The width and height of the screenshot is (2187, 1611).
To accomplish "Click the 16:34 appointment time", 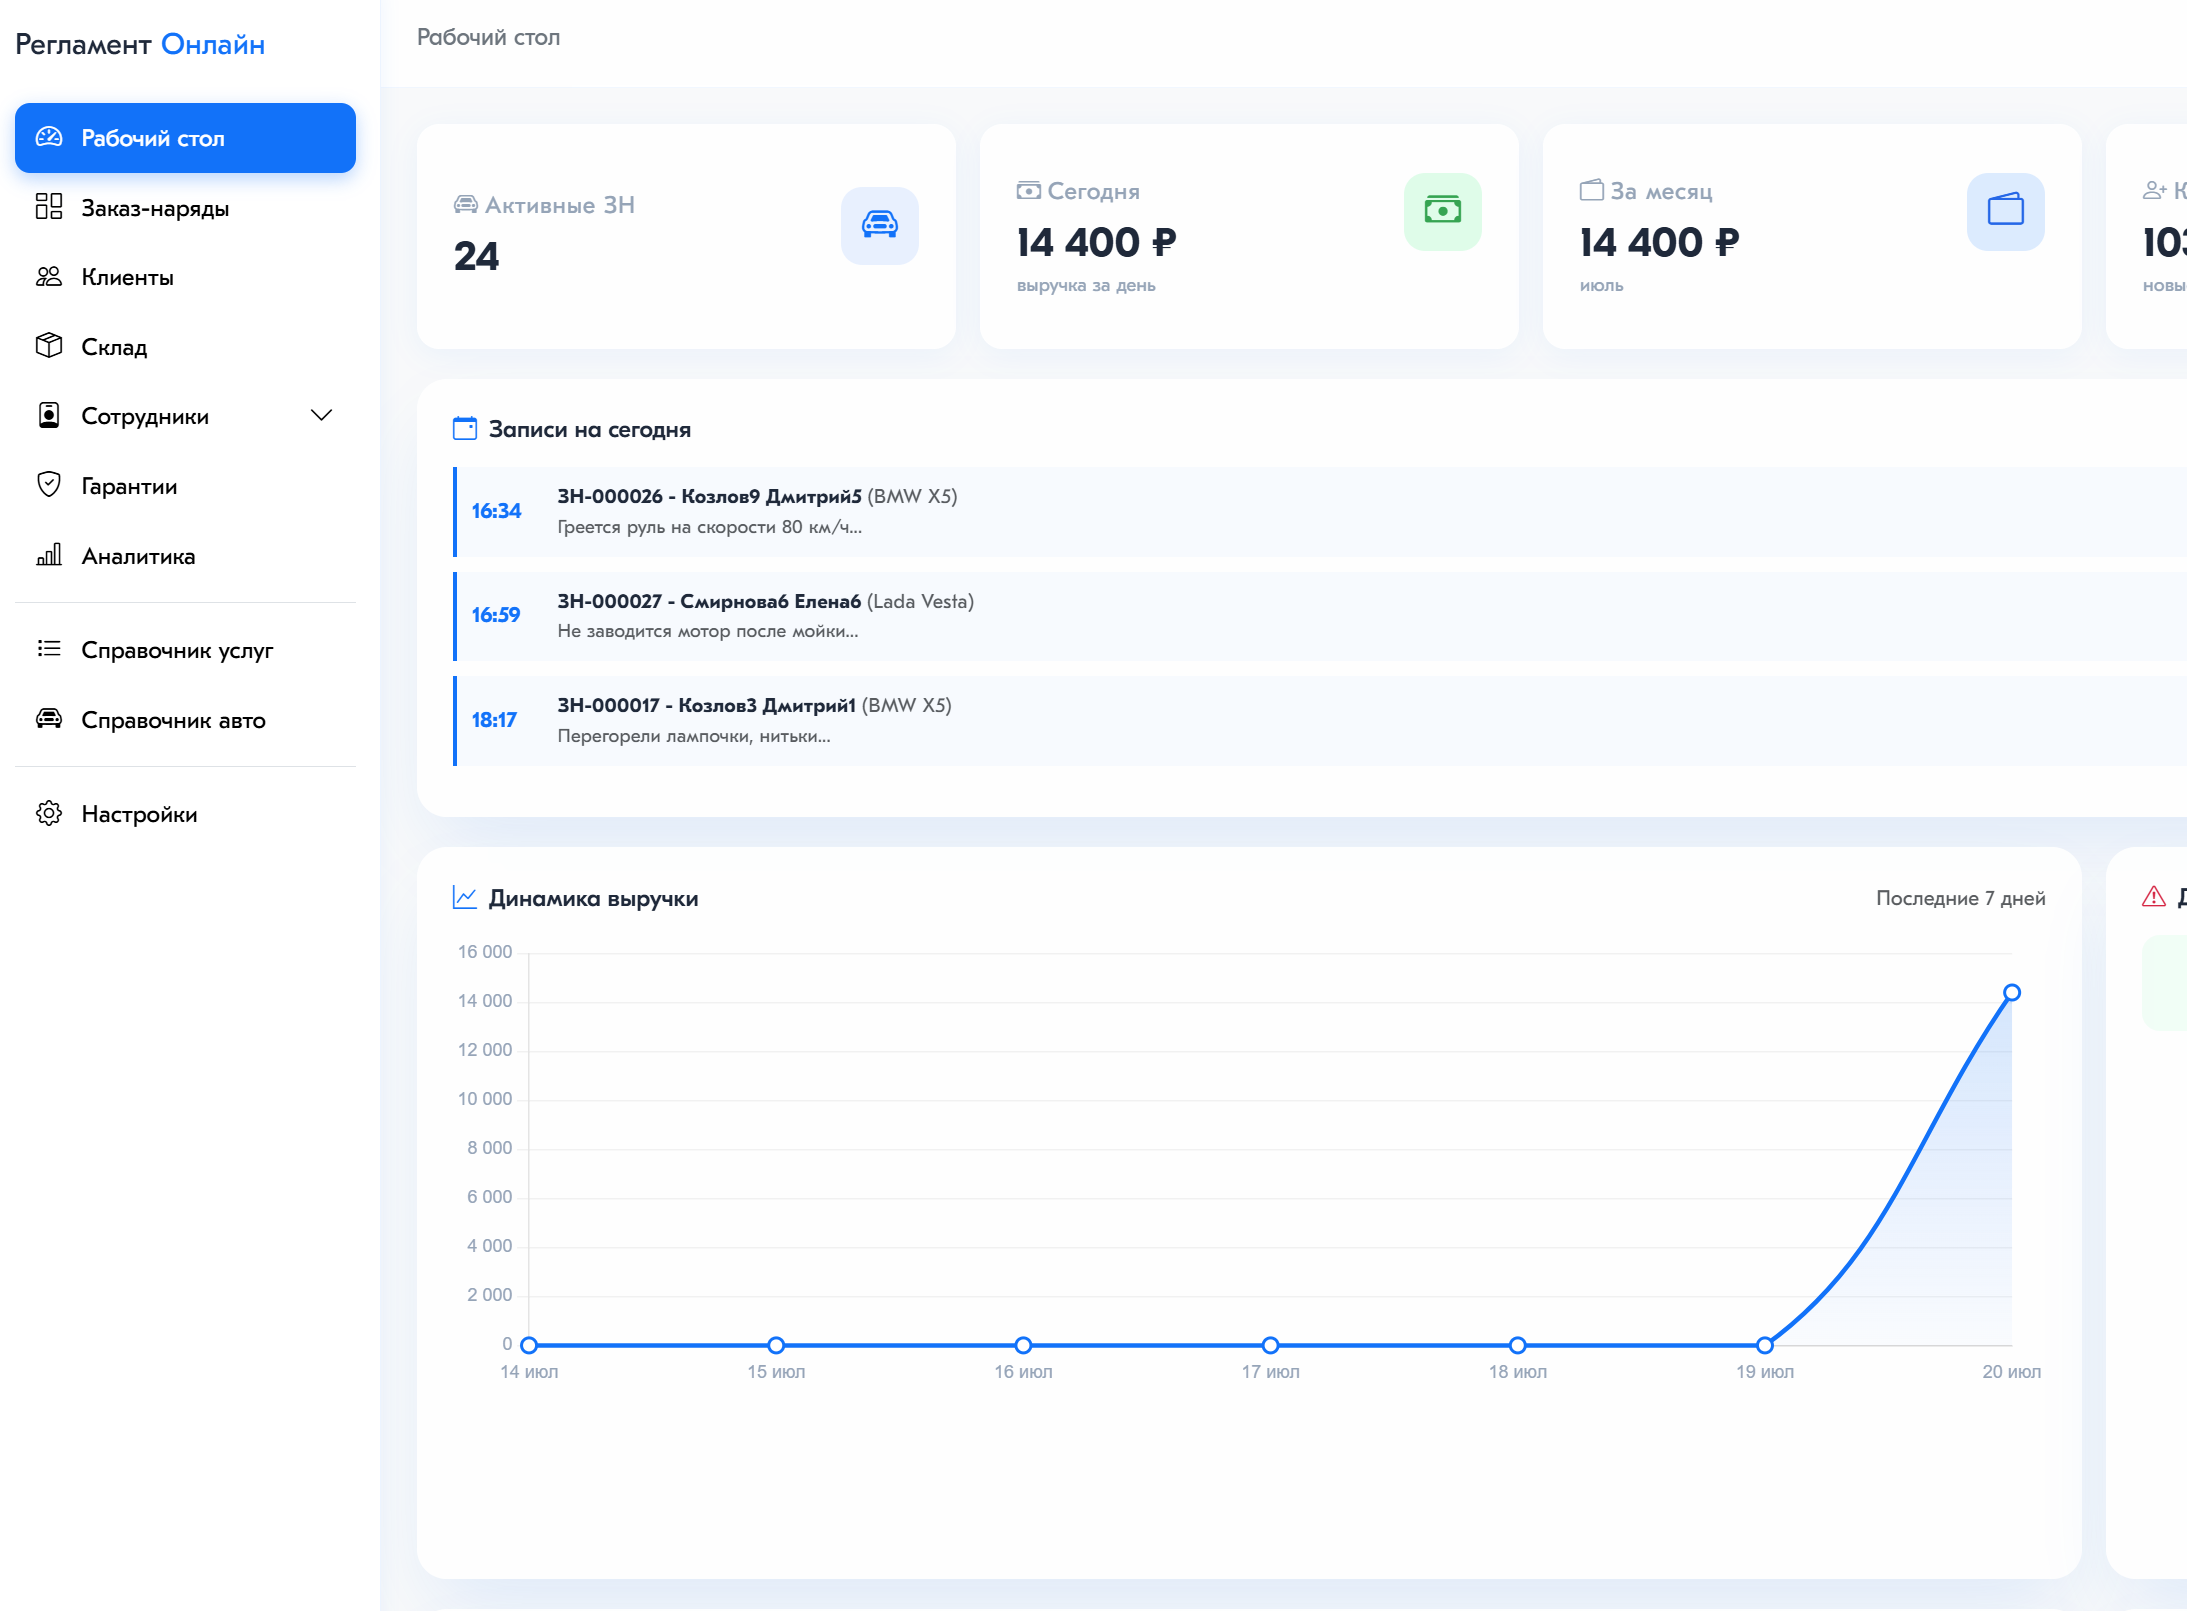I will coord(496,511).
